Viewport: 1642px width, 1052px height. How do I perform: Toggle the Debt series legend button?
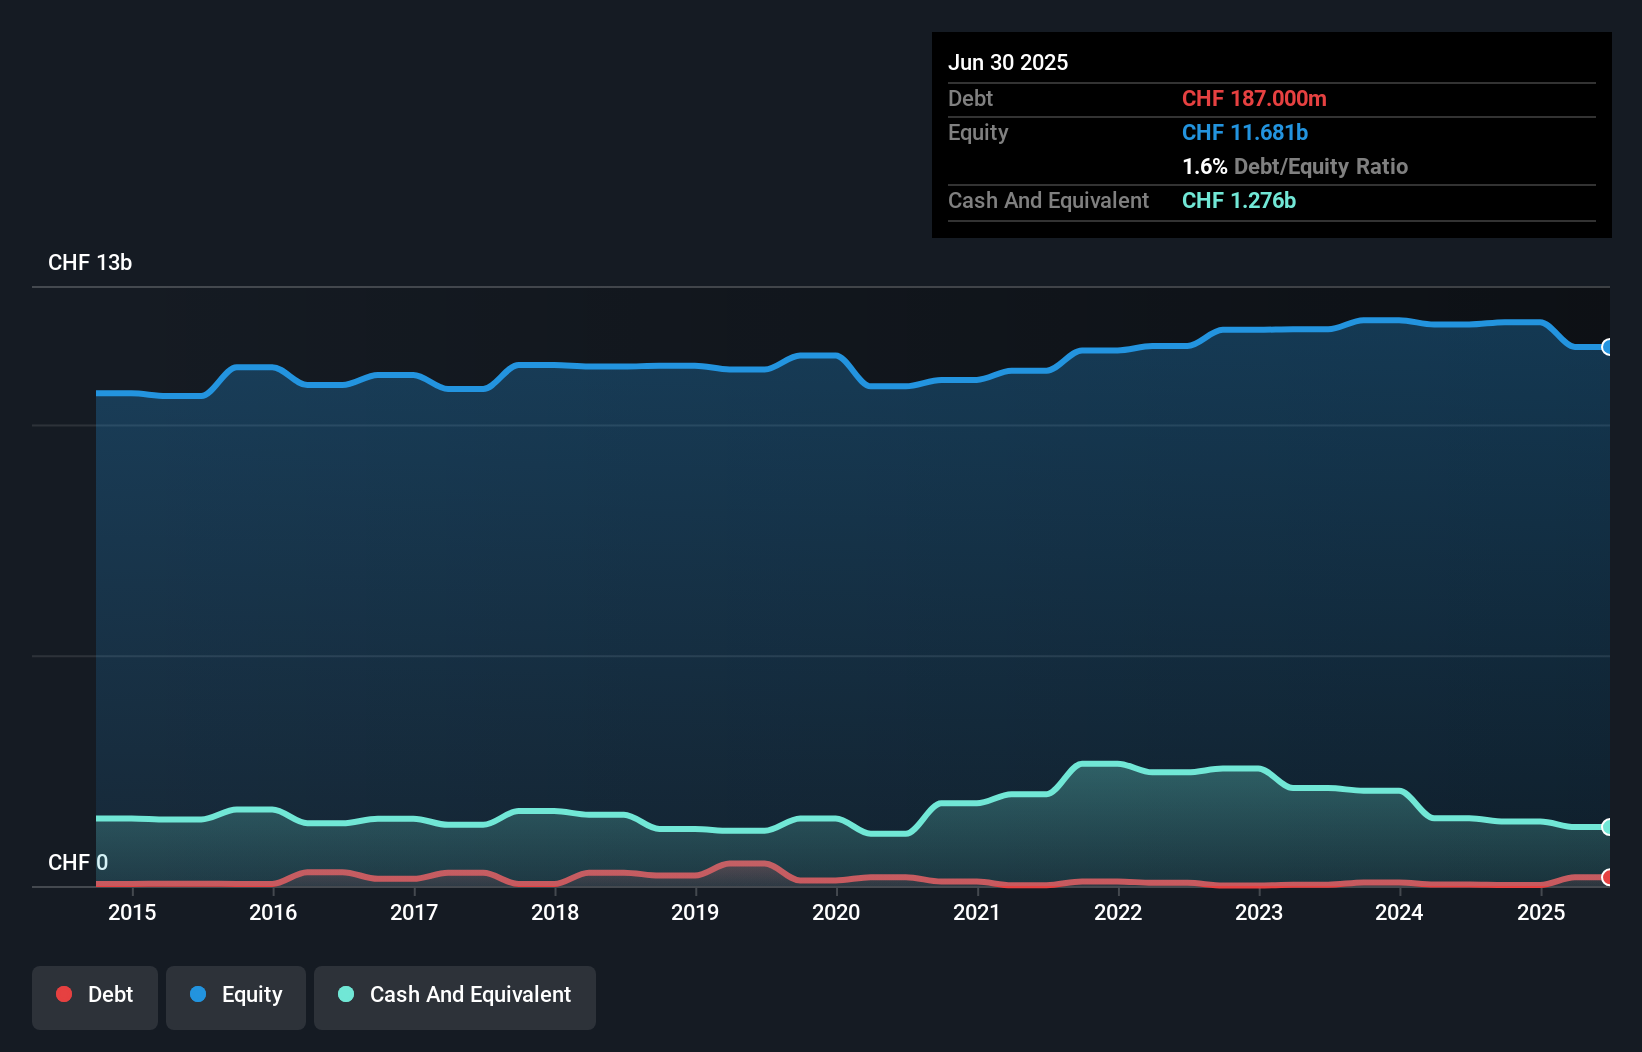95,995
